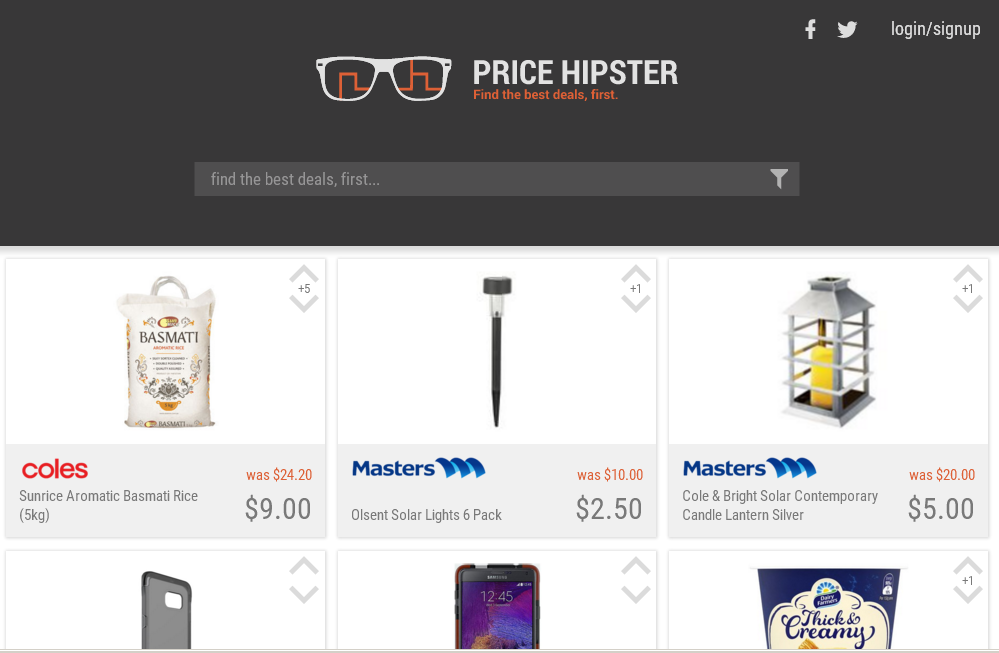The height and width of the screenshot is (653, 999).
Task: Click the filter funnel in search bar
Action: (x=779, y=179)
